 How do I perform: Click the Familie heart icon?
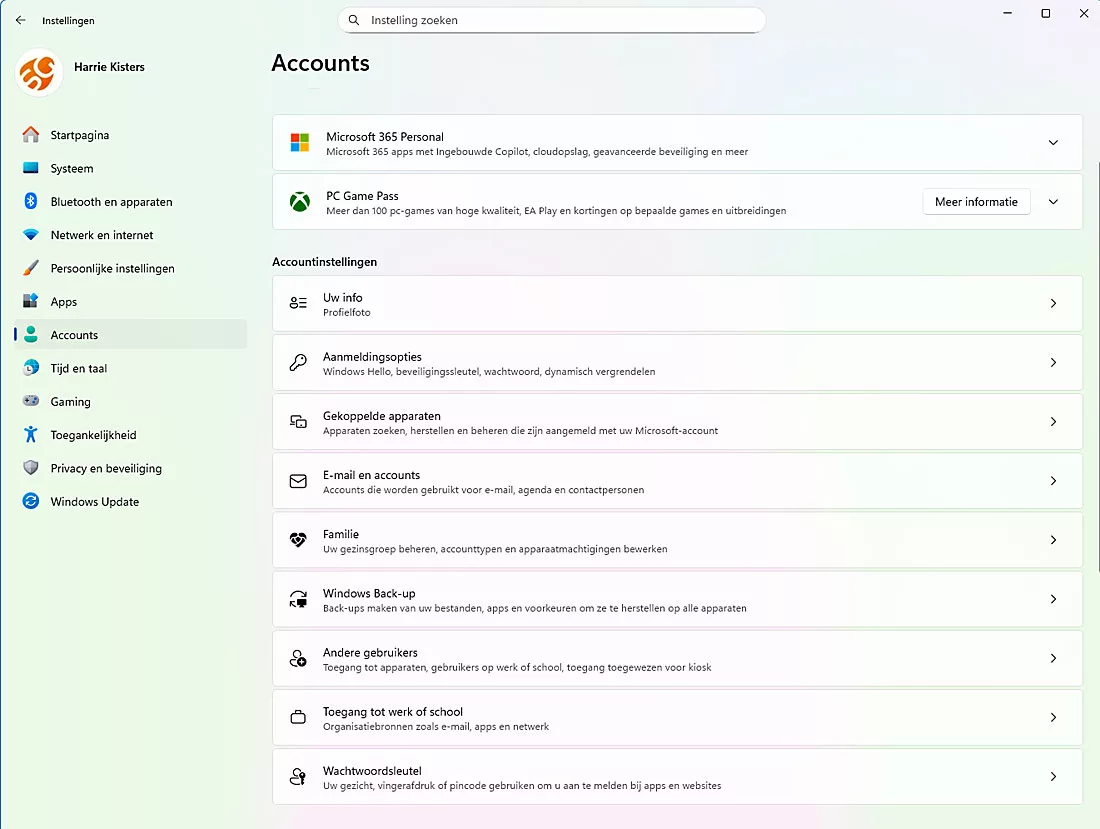(298, 540)
